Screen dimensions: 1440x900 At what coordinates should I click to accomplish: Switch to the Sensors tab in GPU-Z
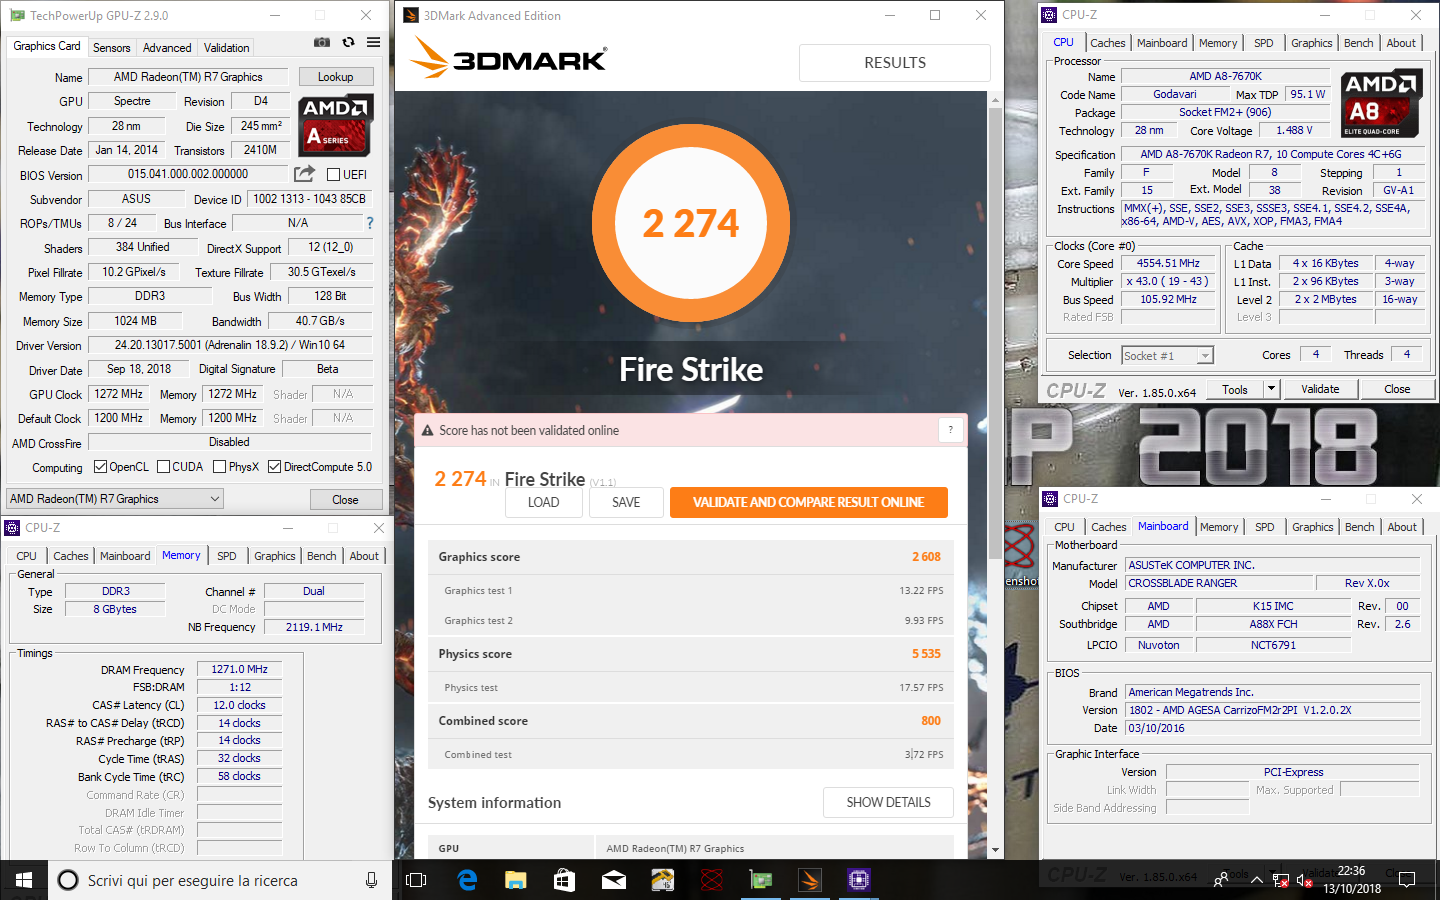point(112,48)
